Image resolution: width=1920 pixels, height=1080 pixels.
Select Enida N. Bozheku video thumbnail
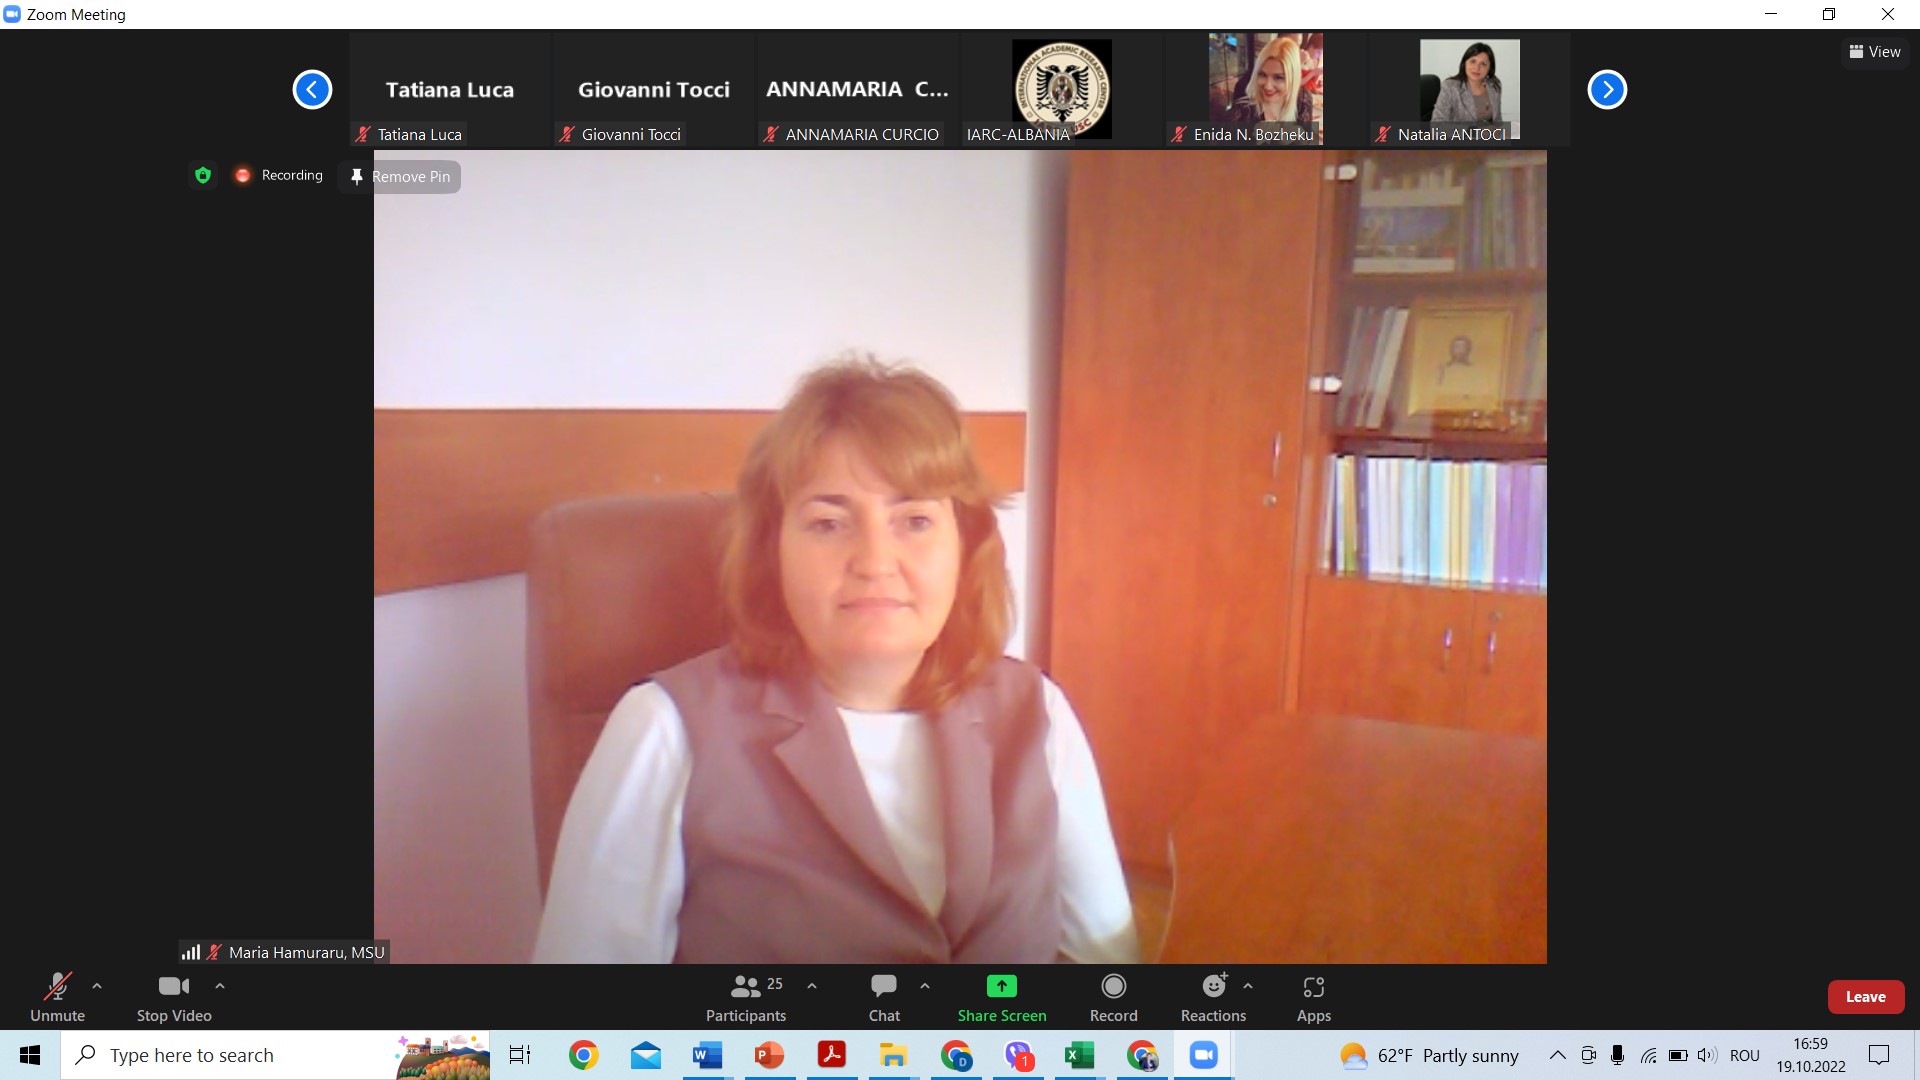point(1265,88)
